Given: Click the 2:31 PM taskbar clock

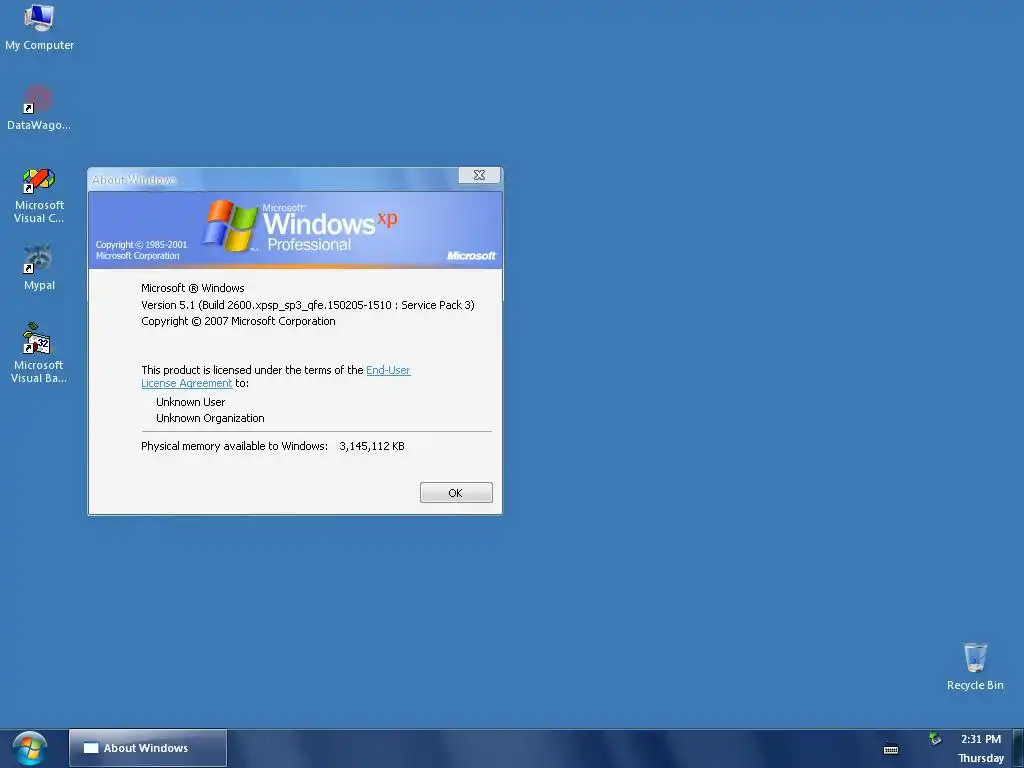Looking at the screenshot, I should [980, 739].
